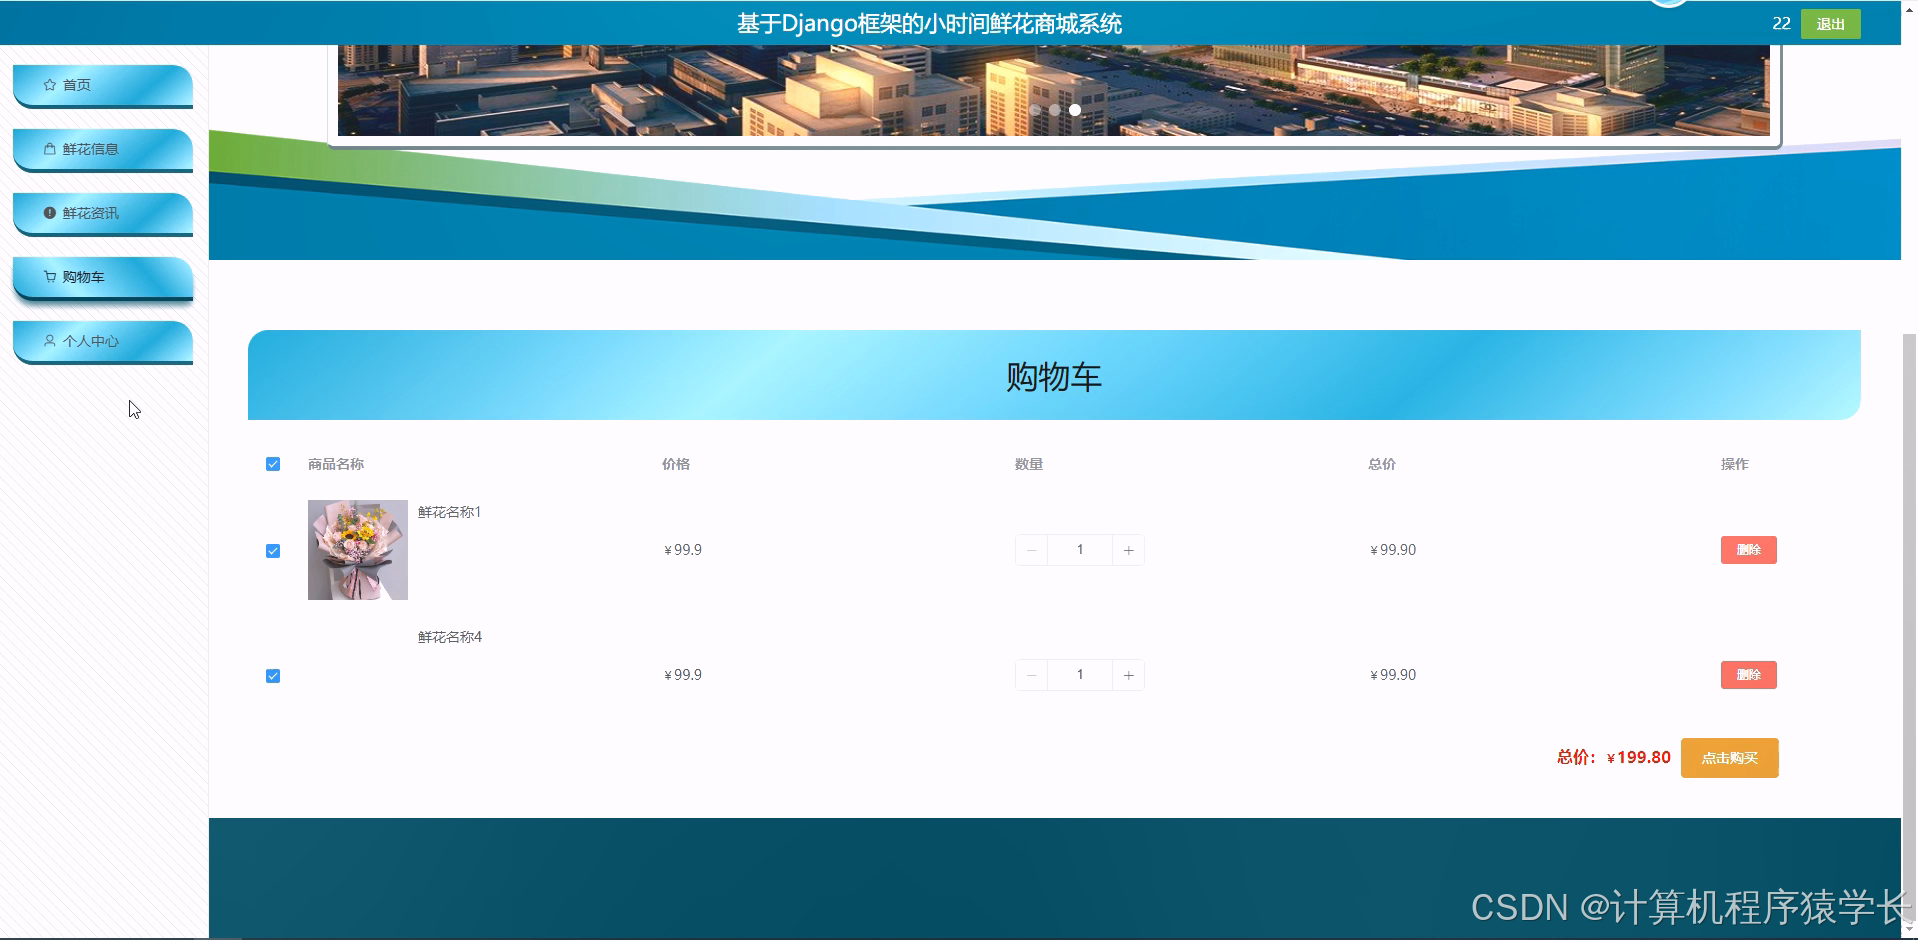
Task: Open the 个人中心 menu item
Action: [x=102, y=341]
